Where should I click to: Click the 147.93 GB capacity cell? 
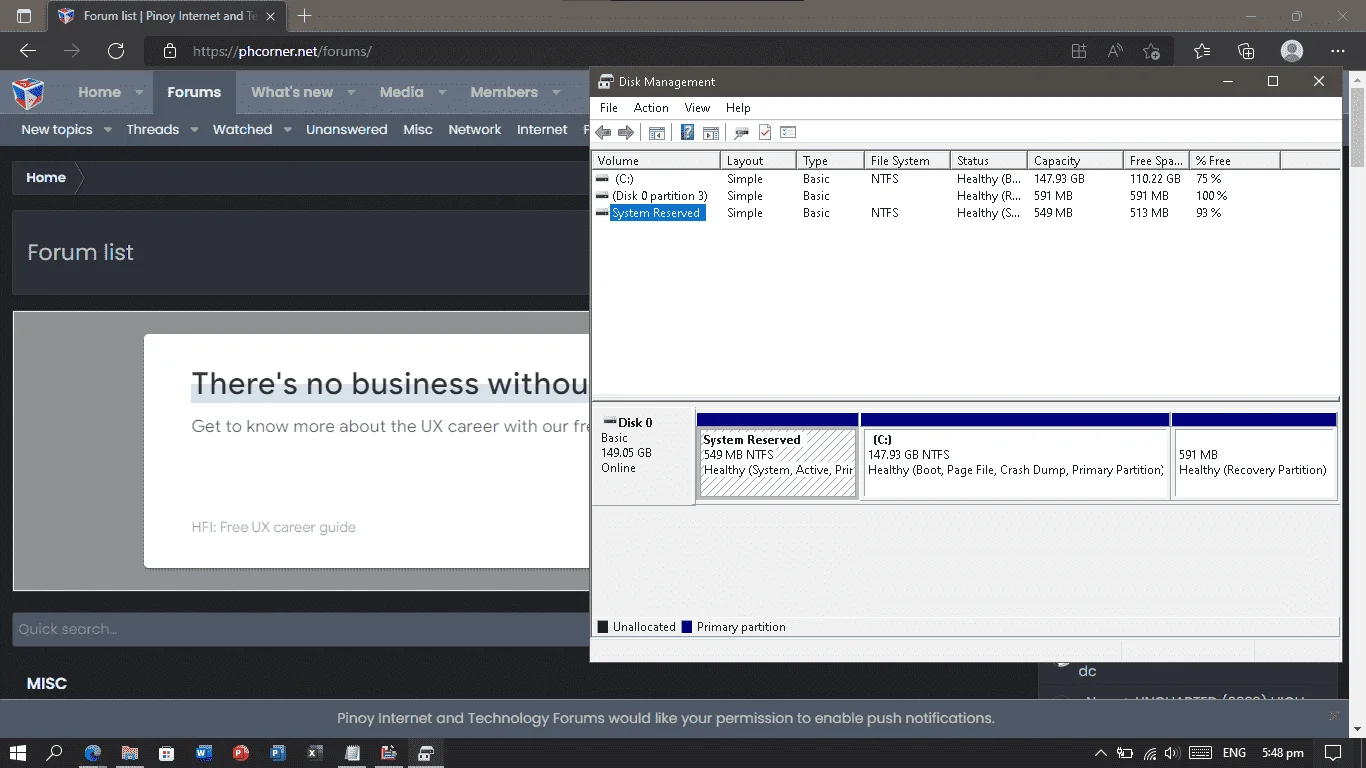click(1059, 179)
